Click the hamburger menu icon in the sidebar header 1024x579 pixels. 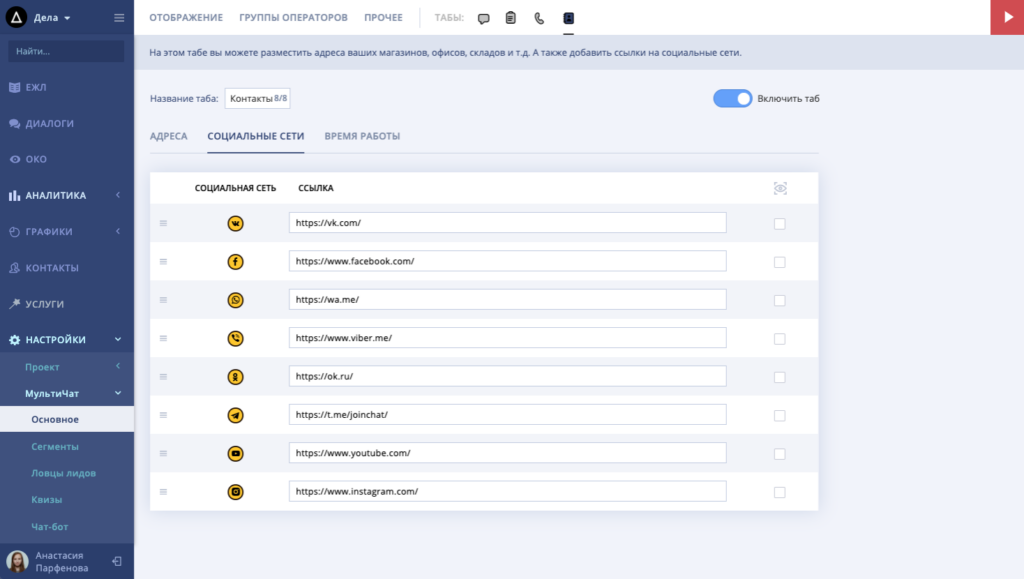119,18
